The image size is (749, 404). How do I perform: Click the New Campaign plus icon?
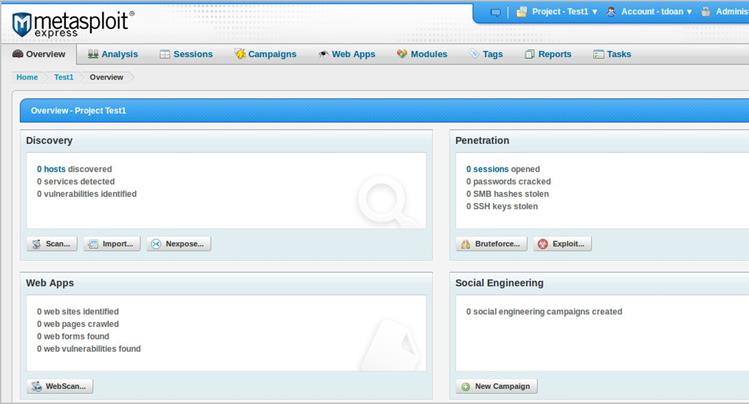click(465, 386)
